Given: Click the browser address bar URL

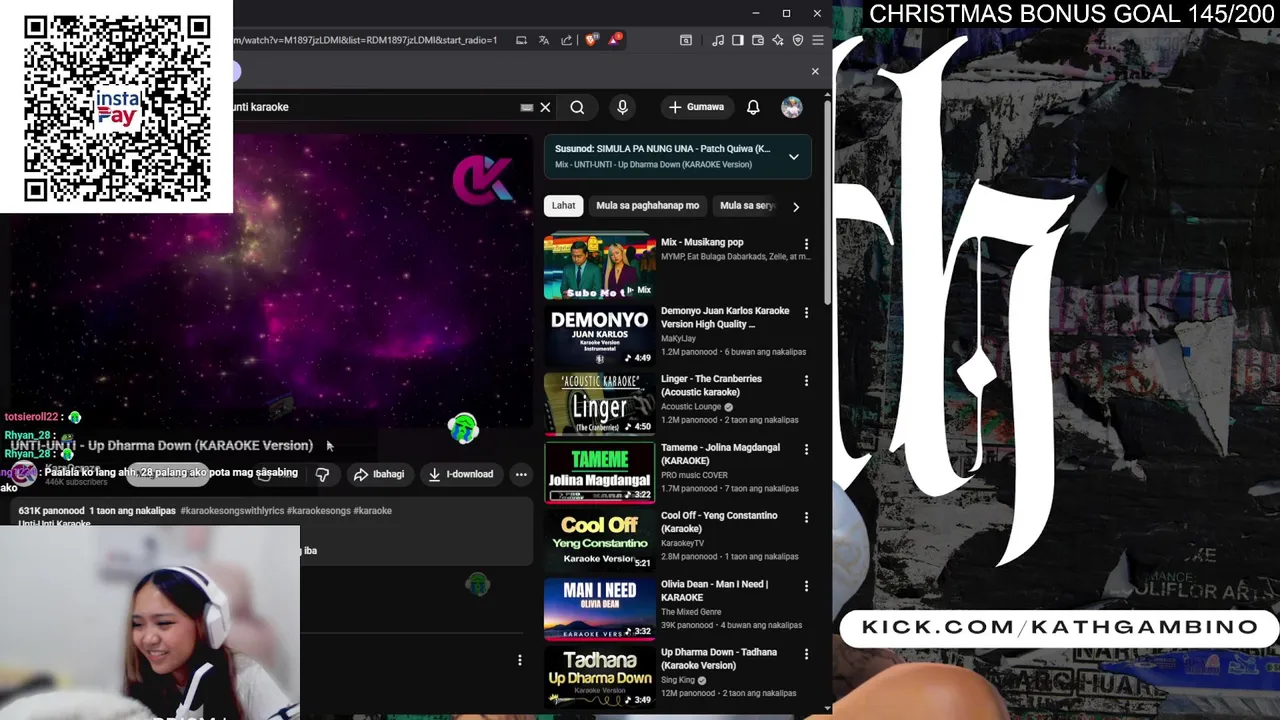Looking at the screenshot, I should [365, 40].
